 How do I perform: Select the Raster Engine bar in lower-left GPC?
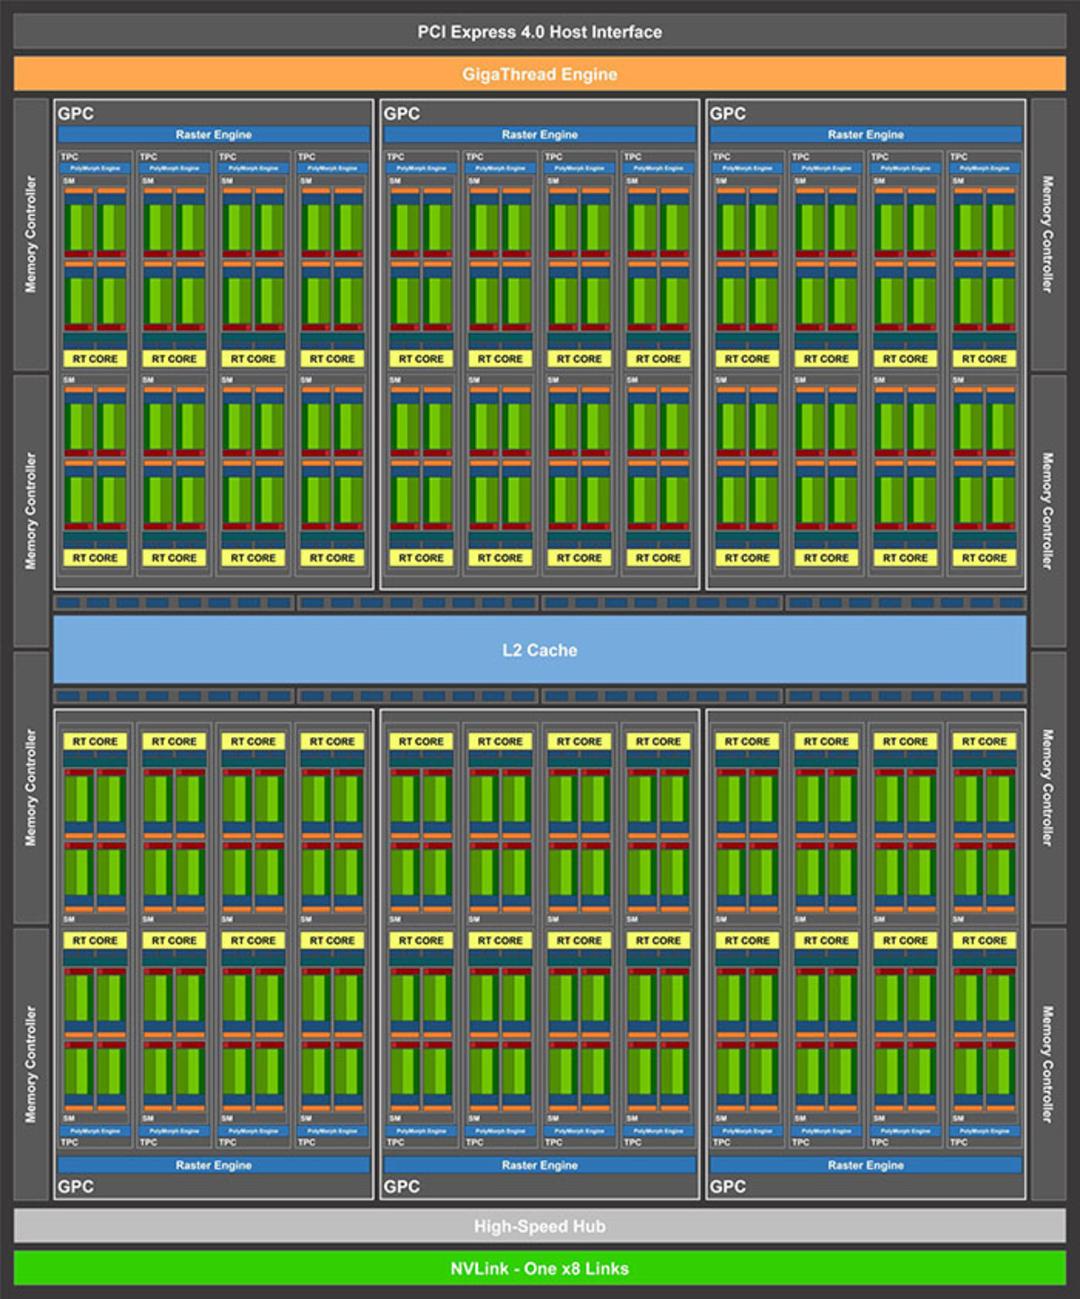214,1165
